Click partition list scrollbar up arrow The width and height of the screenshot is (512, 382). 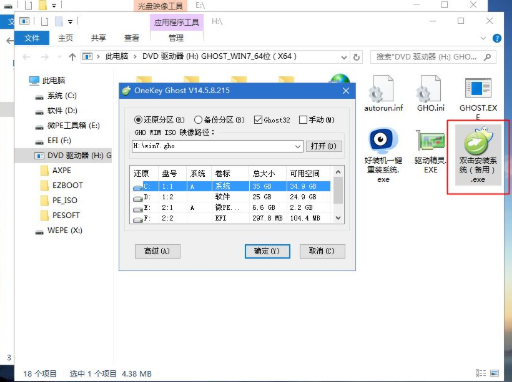click(338, 172)
